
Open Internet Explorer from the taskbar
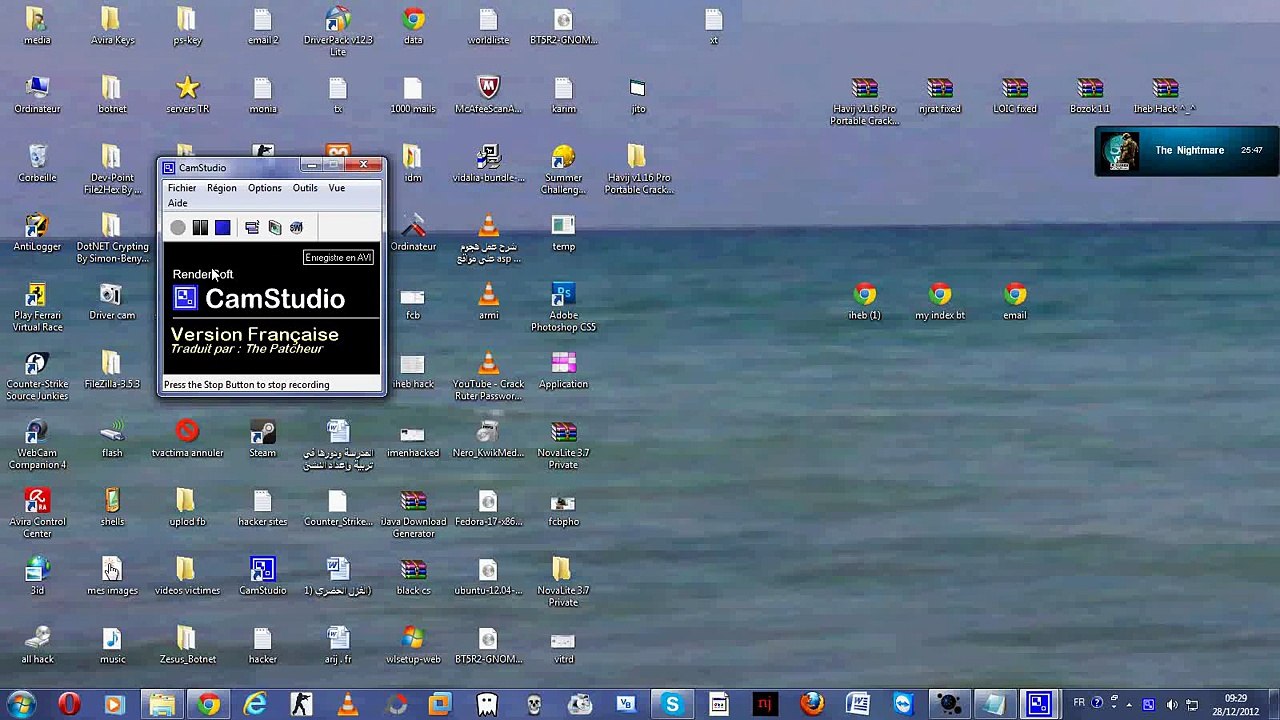tap(255, 704)
